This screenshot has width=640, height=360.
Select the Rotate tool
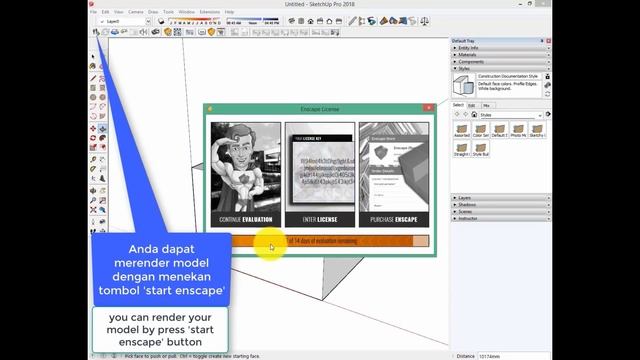(93, 138)
